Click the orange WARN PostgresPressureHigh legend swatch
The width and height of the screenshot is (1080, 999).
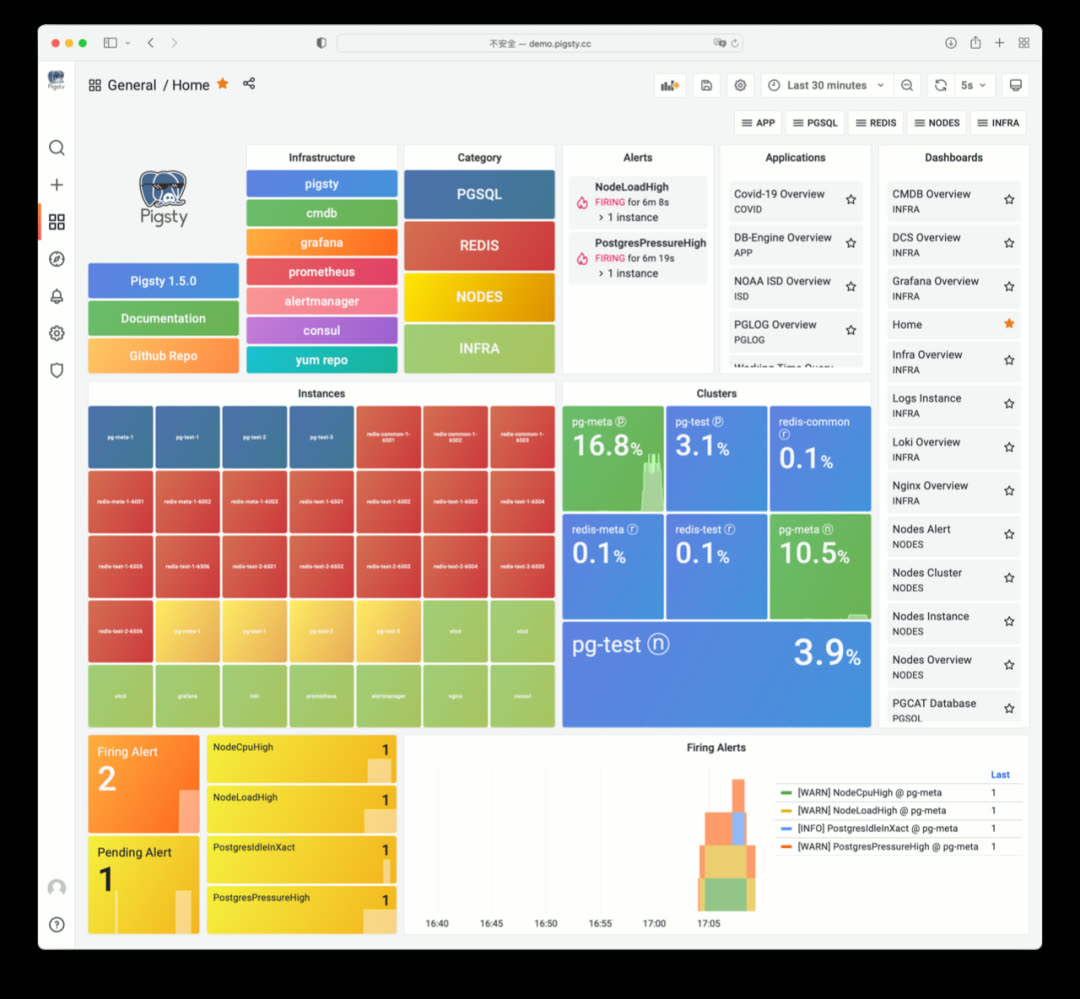[x=786, y=847]
